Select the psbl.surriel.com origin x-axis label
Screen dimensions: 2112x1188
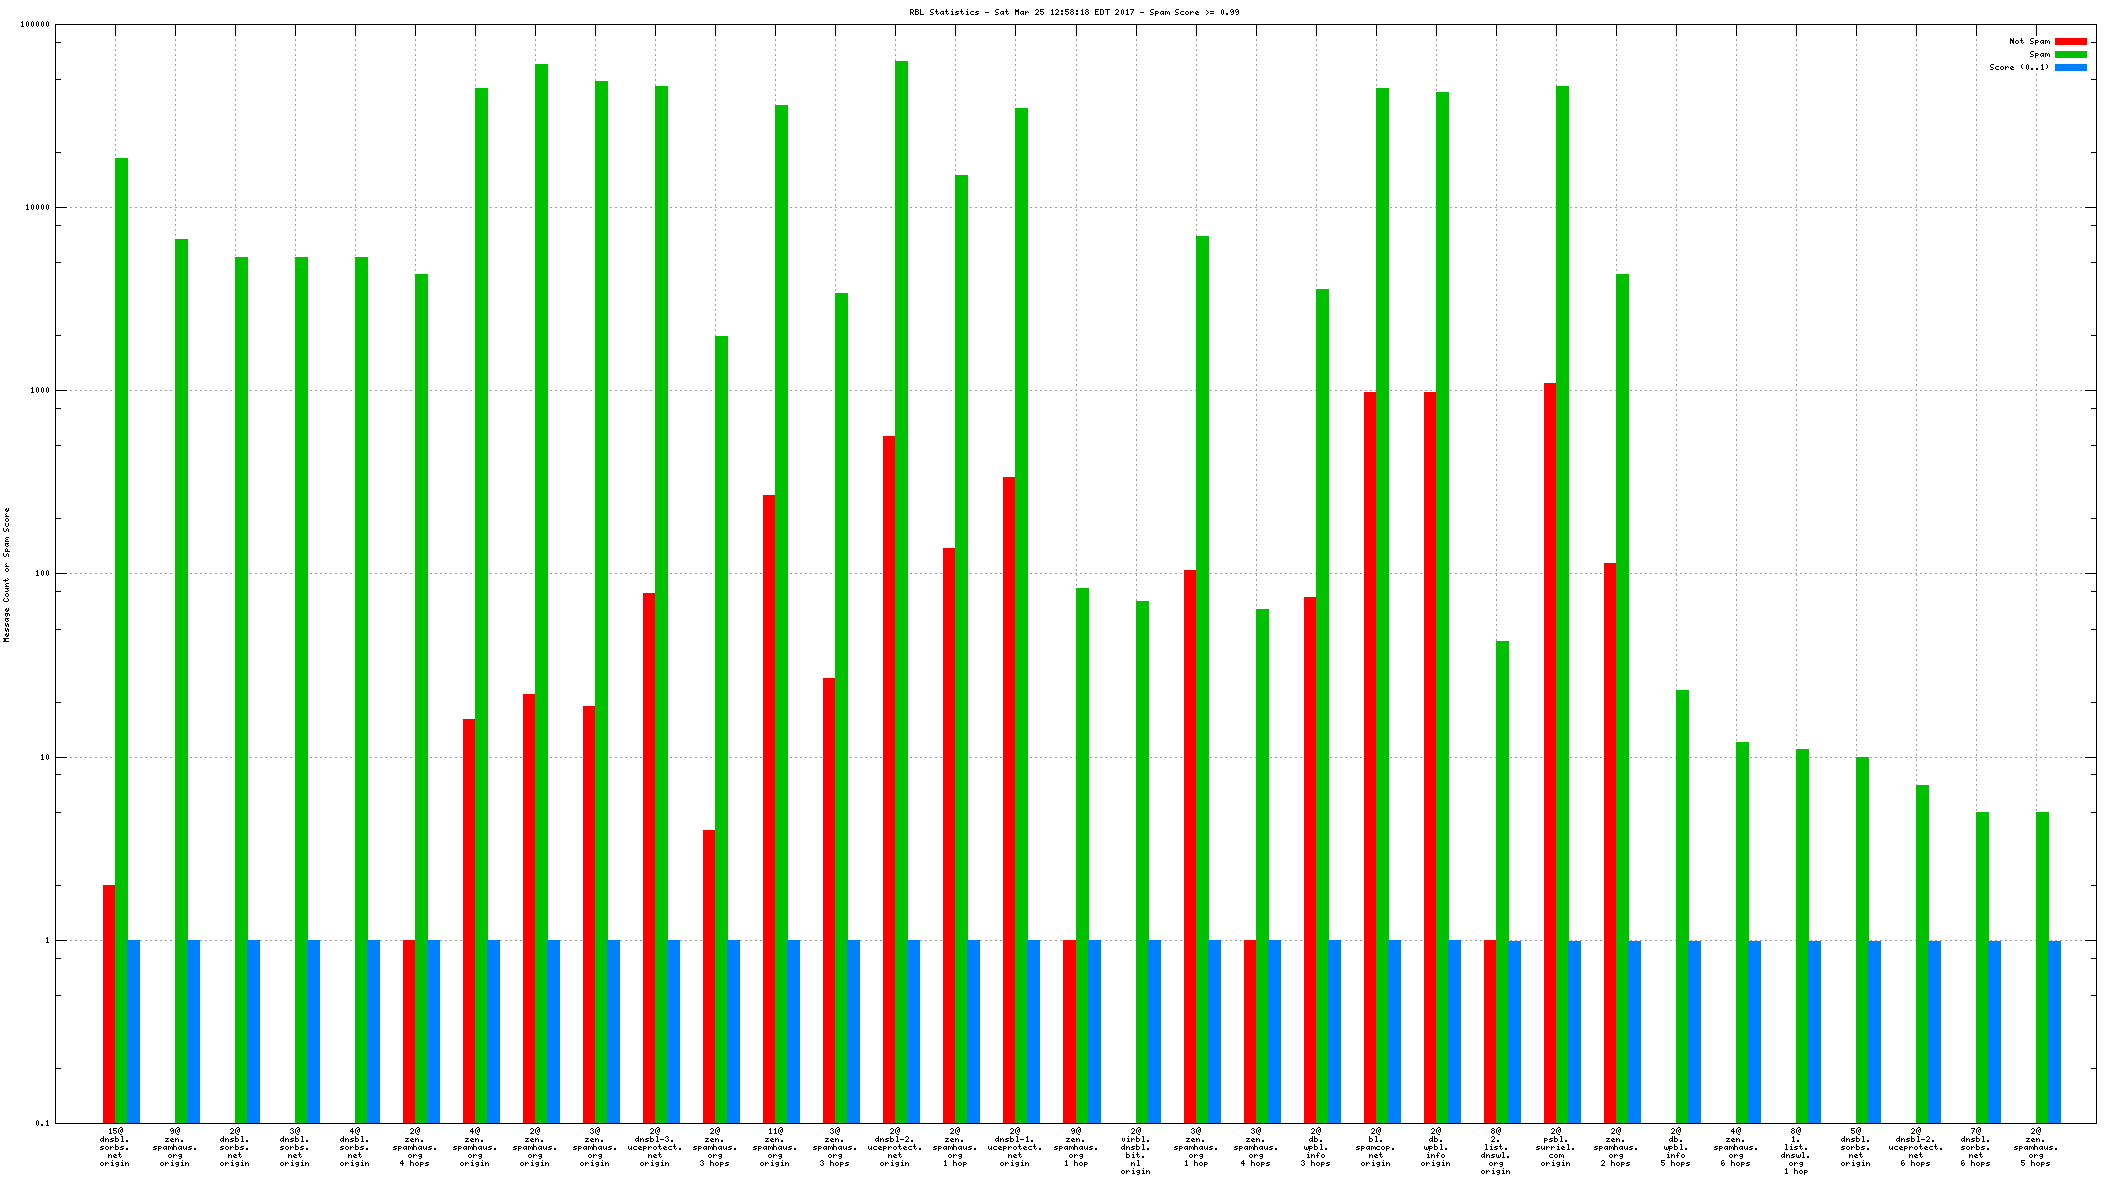coord(1556,1146)
